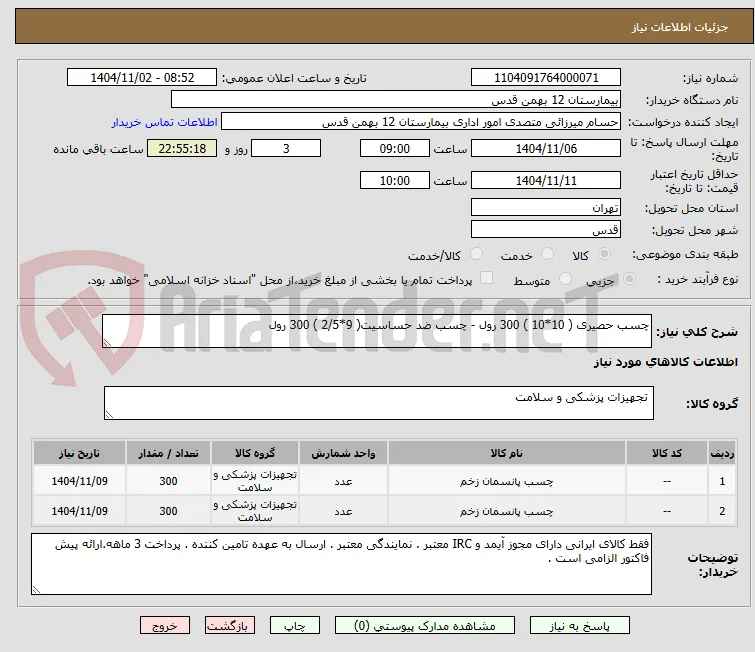
Task: Click unit عدد in row 1
Action: [343, 481]
